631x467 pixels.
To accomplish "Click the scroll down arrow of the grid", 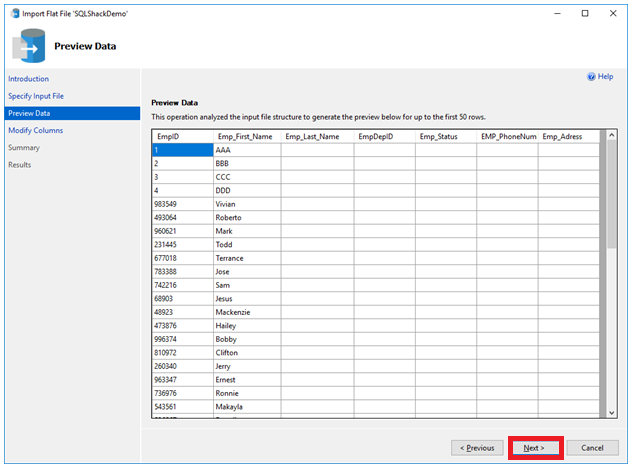I will (x=611, y=412).
